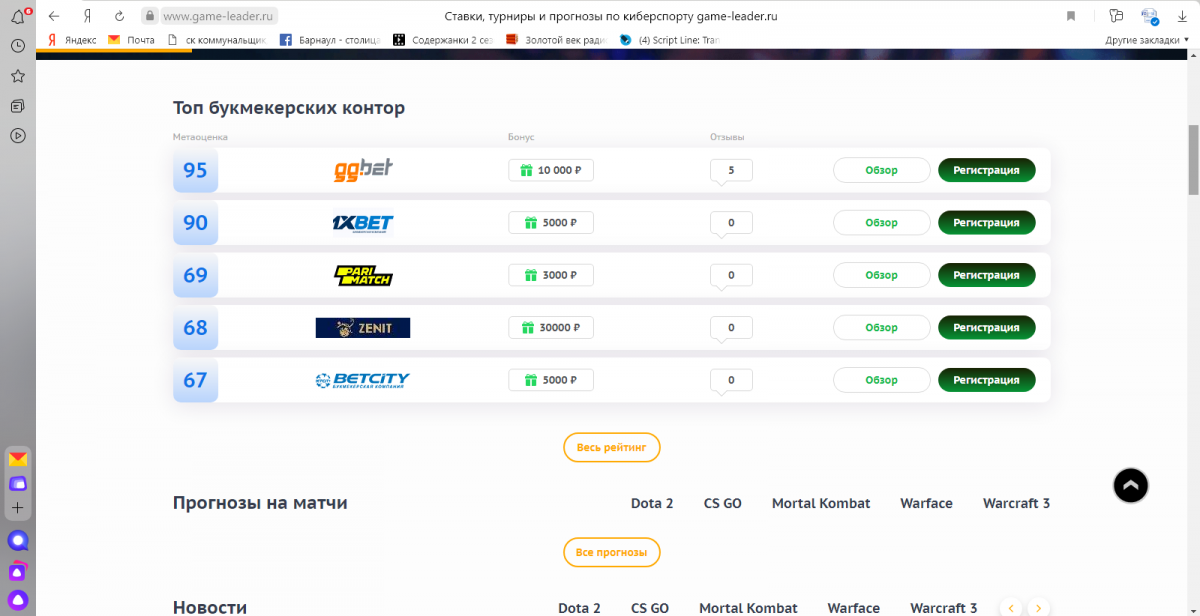Click "Регистрация" for the GGbet bookmaker
Image resolution: width=1200 pixels, height=616 pixels.
[x=986, y=170]
